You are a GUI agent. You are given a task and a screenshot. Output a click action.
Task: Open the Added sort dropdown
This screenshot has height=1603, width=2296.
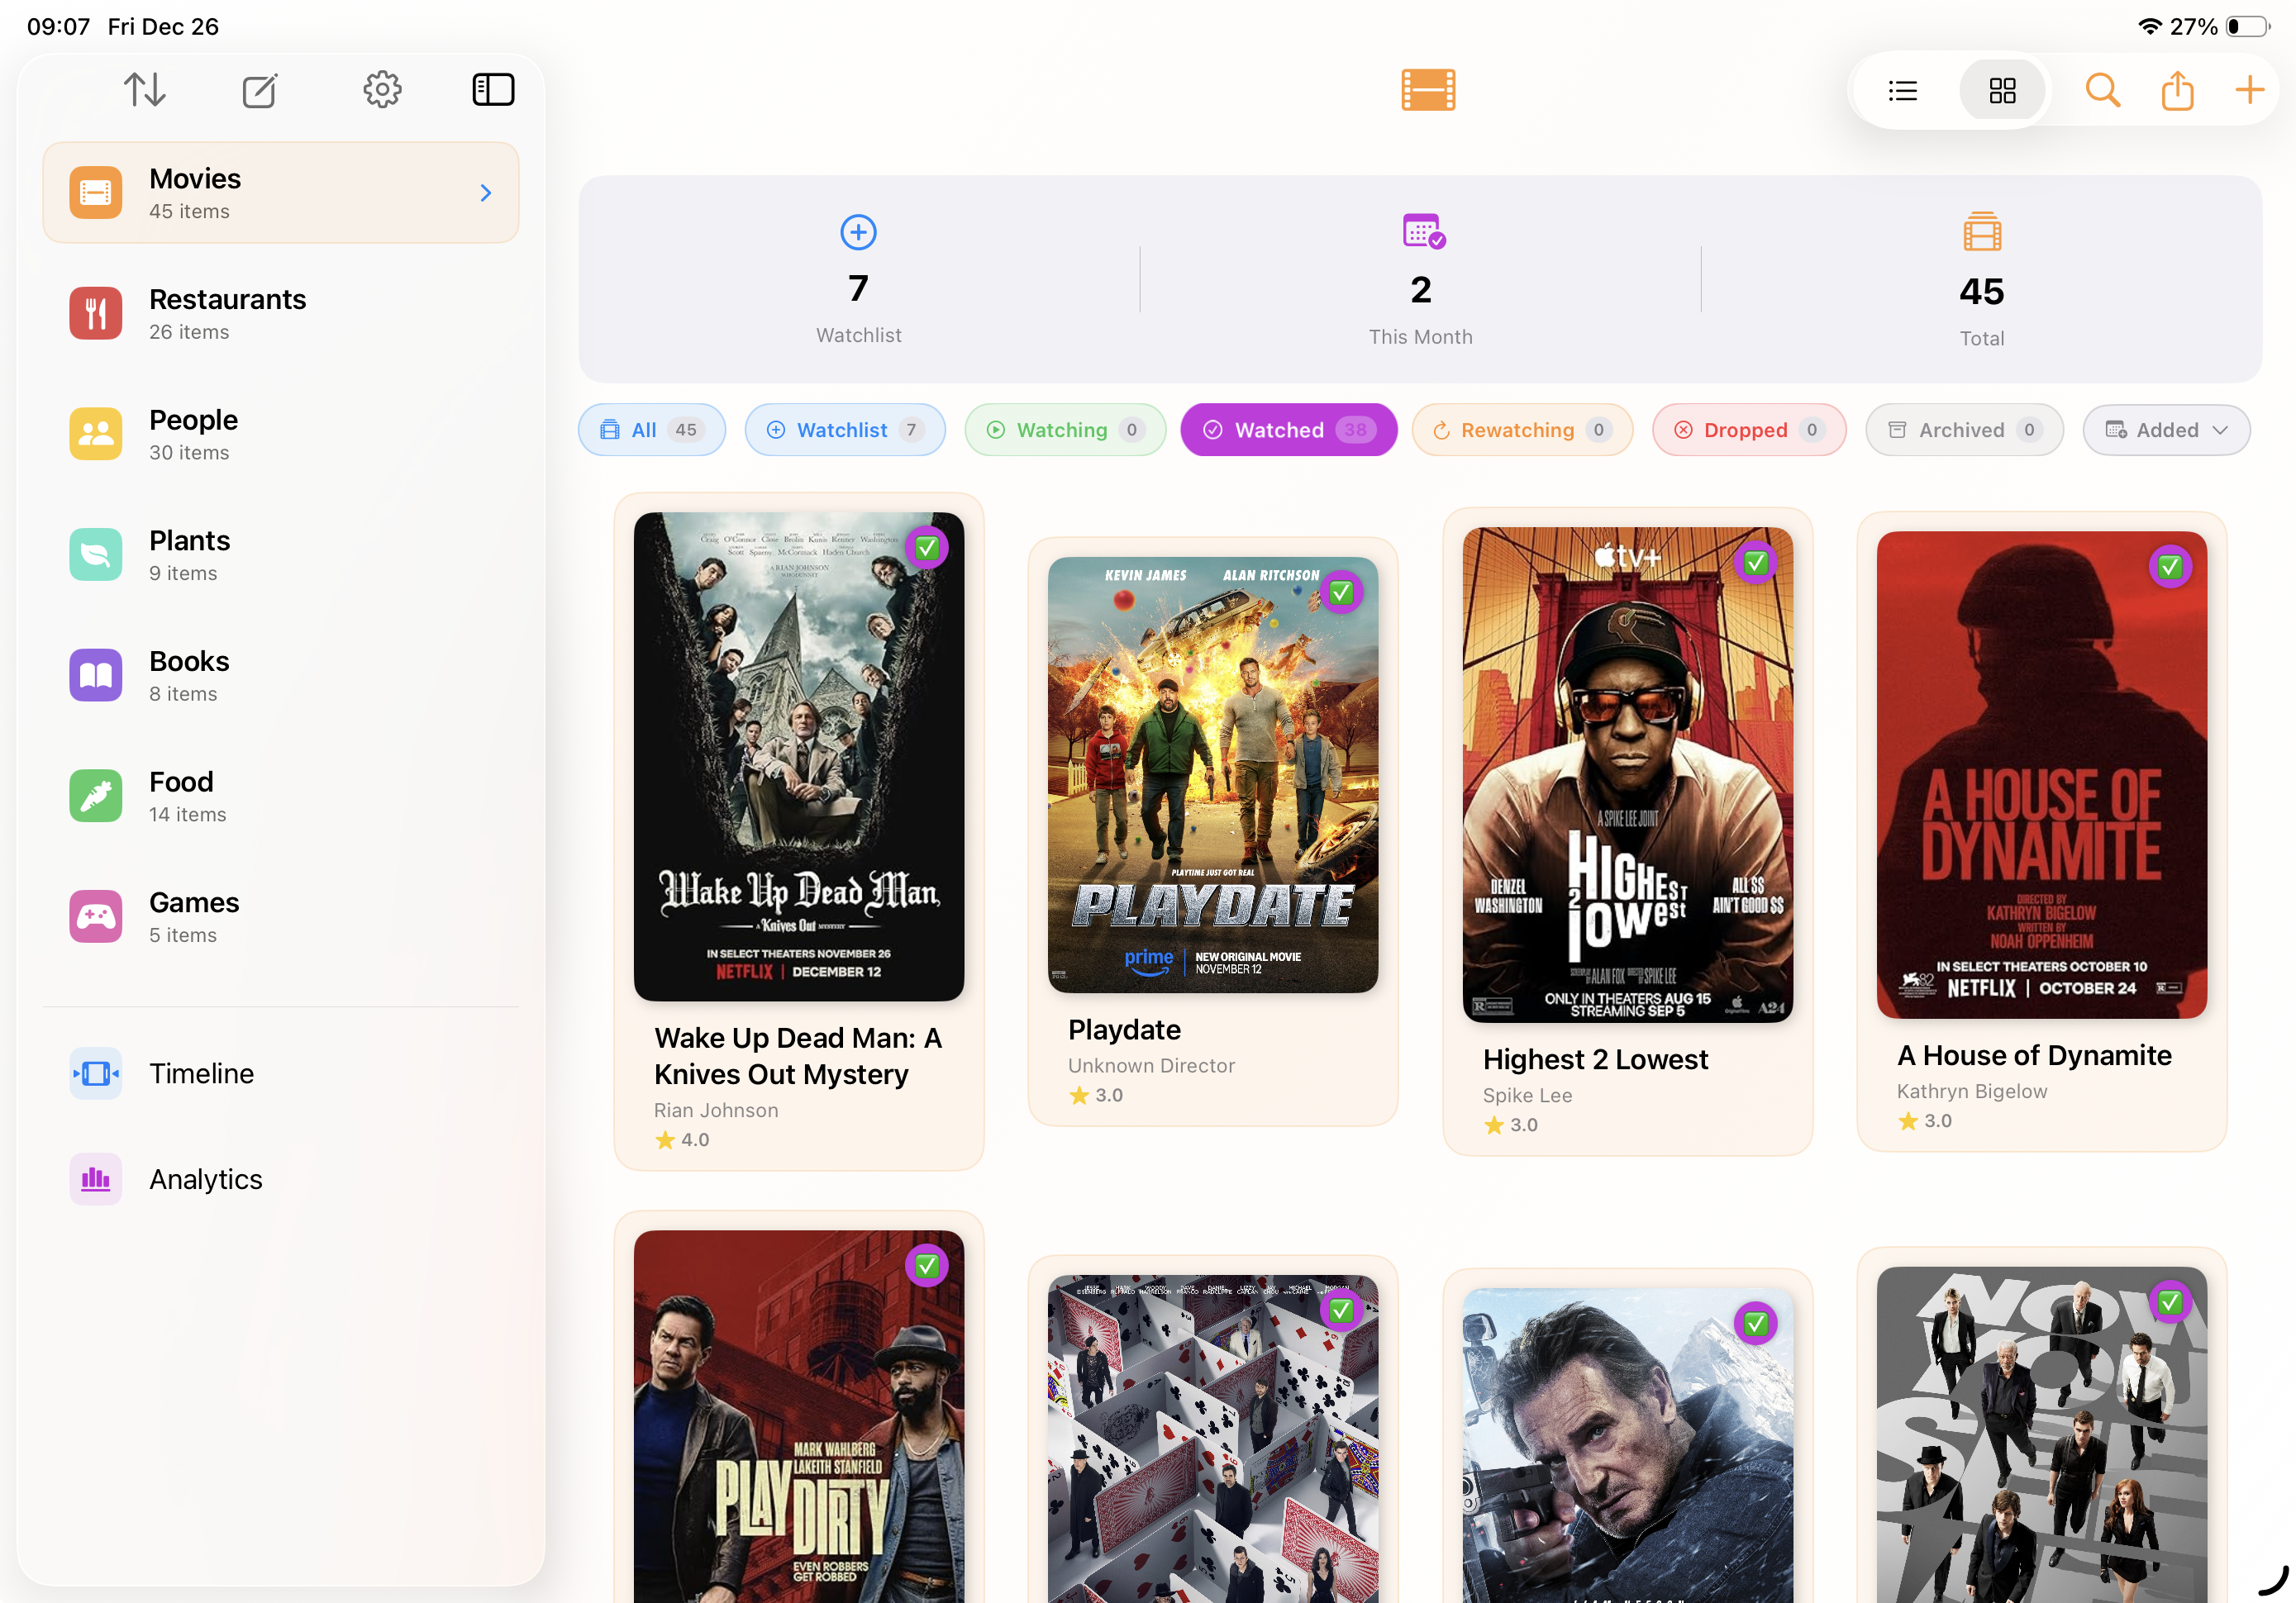2166,430
